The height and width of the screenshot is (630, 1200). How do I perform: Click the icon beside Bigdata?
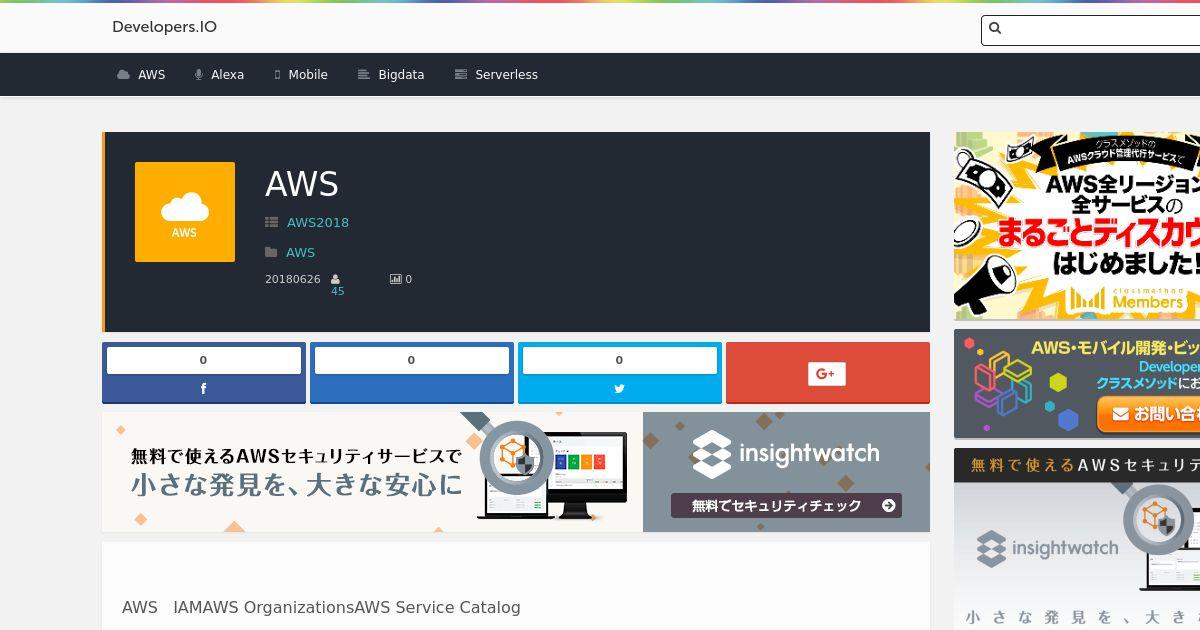click(x=364, y=75)
